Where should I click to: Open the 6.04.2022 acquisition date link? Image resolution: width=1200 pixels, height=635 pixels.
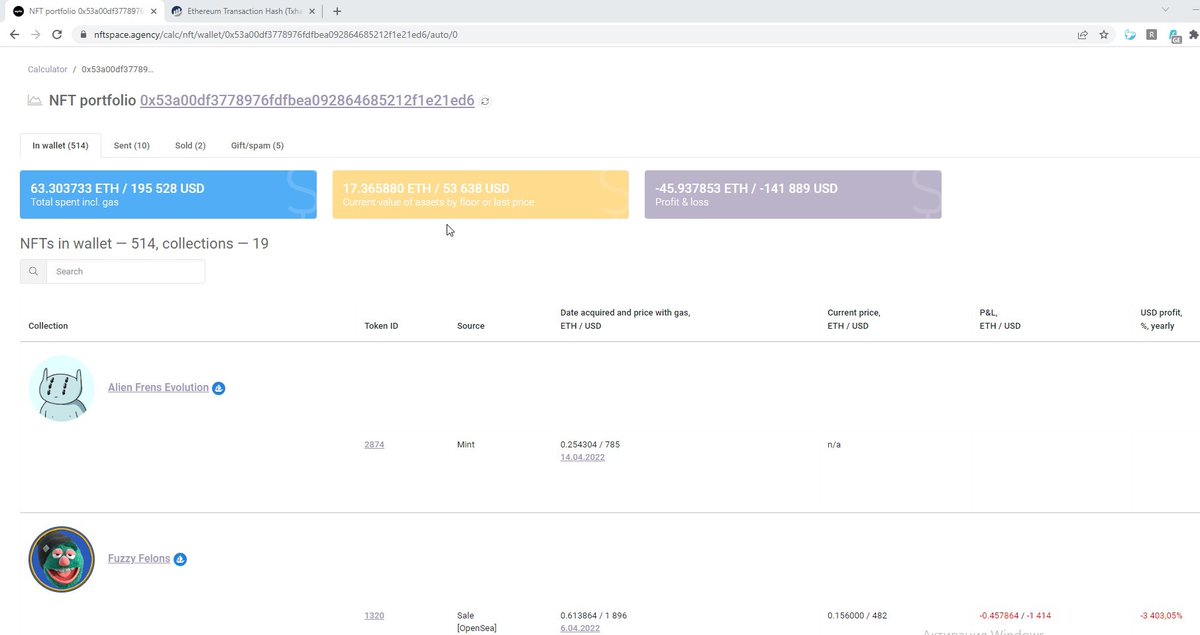[x=580, y=628]
